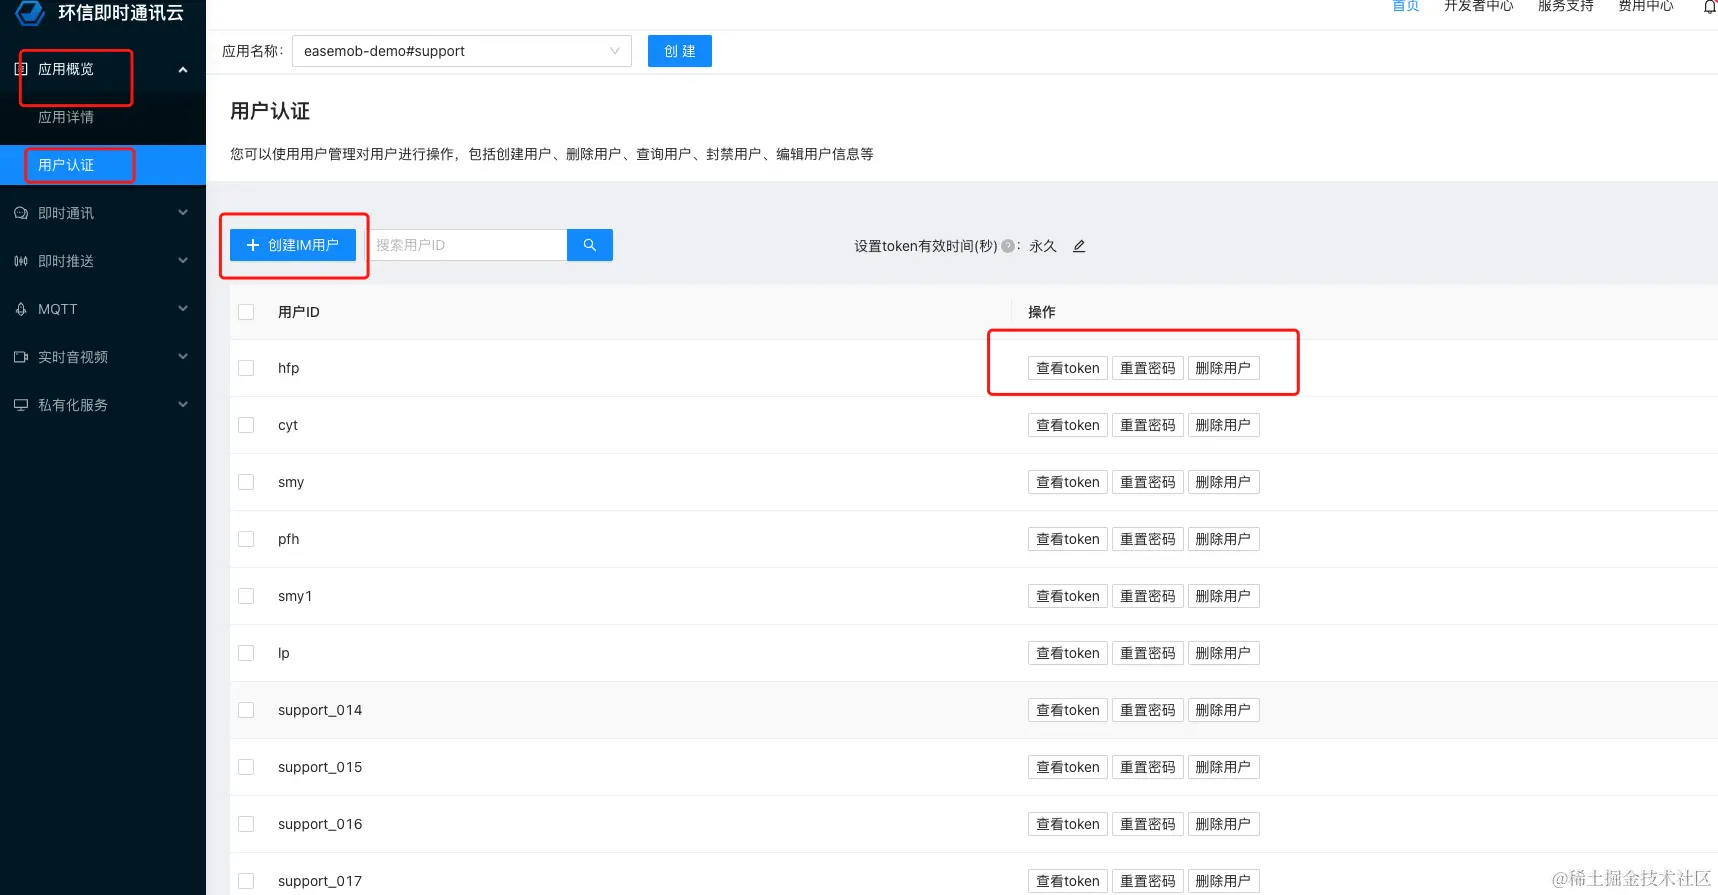Click the pencil icon to edit token validity
1718x895 pixels.
1079,246
